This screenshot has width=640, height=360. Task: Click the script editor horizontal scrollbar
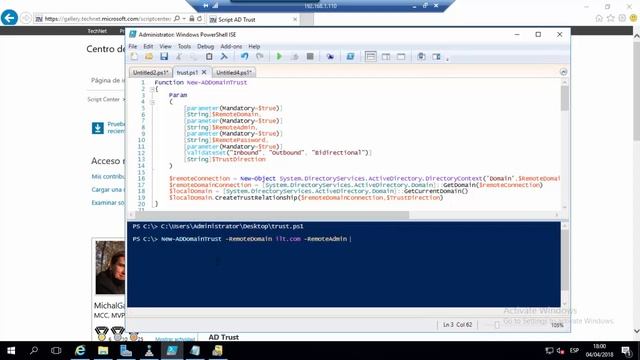[x=272, y=215]
